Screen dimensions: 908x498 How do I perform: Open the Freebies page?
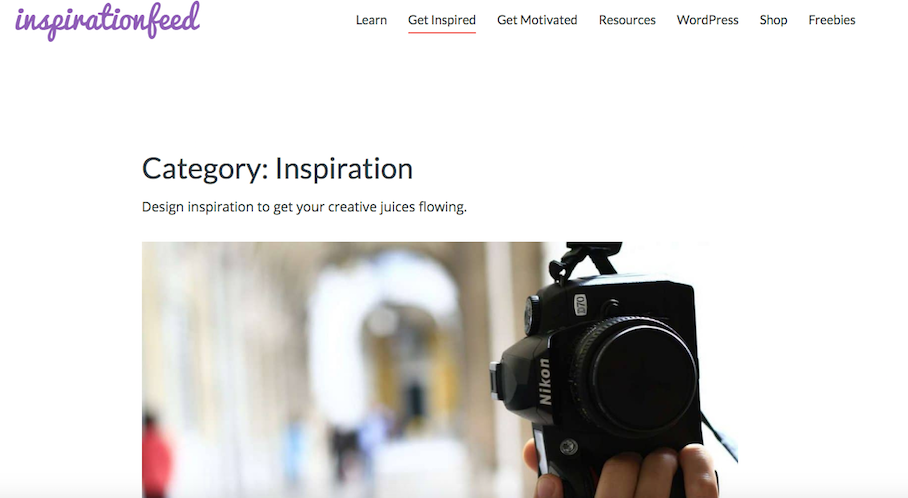(x=832, y=20)
